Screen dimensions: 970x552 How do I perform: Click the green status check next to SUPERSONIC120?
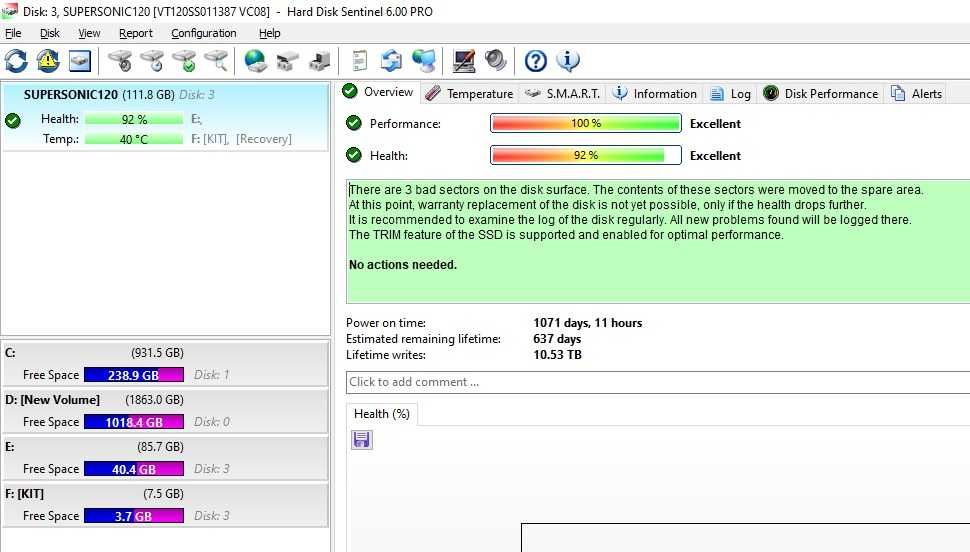(12, 120)
